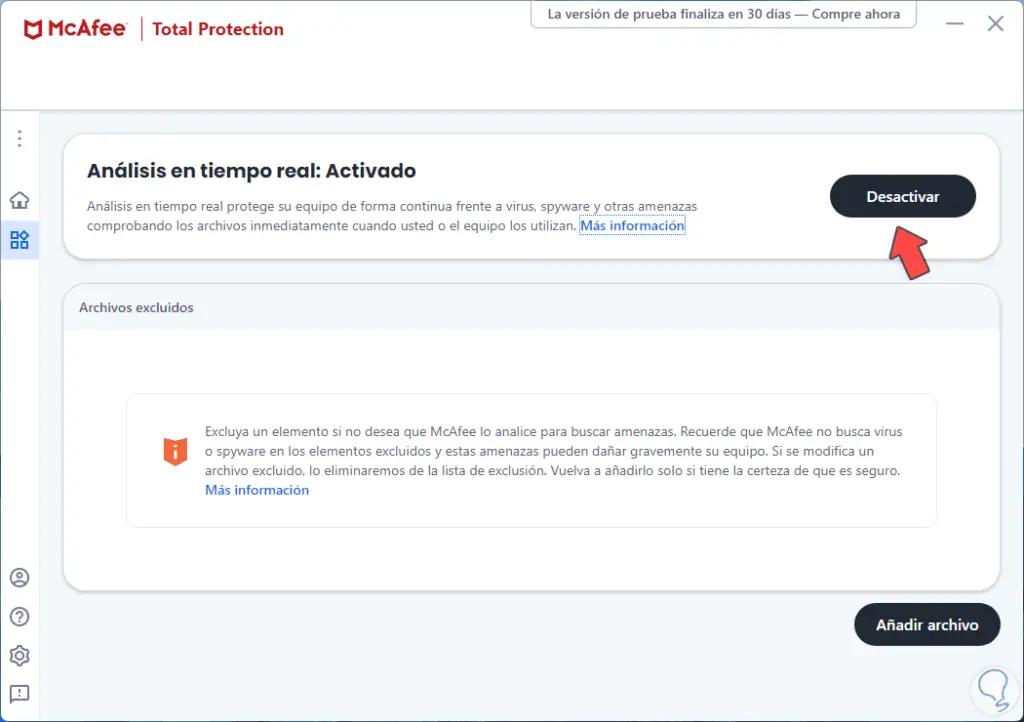Open the settings gear icon

[19, 656]
